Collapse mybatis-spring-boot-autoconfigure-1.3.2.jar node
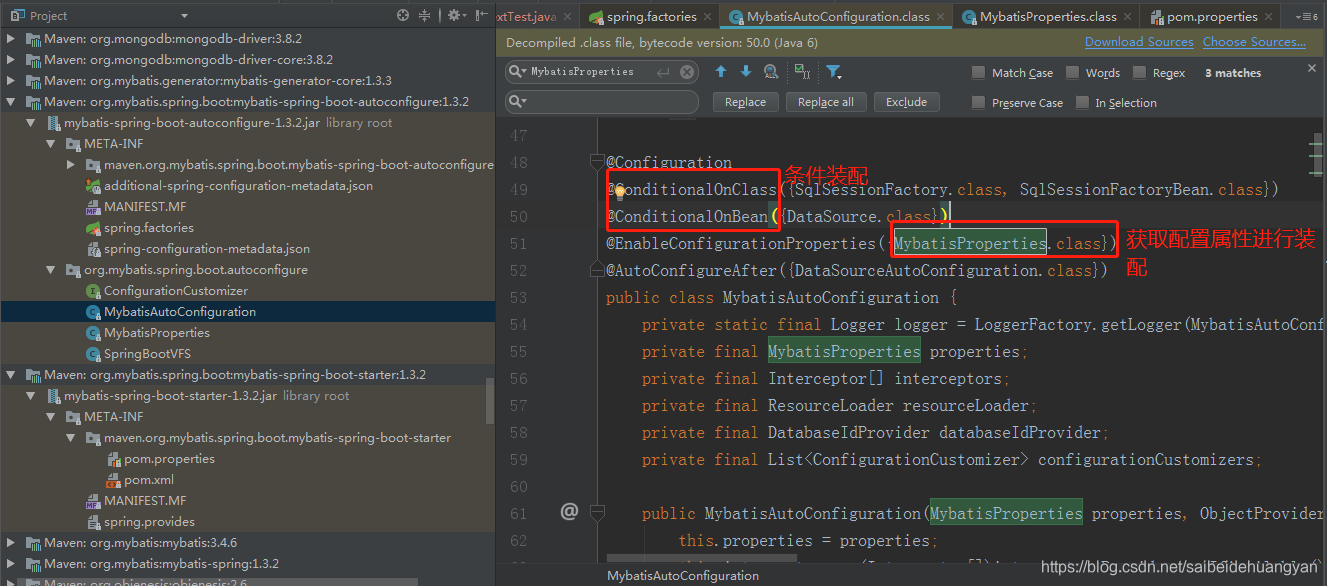1327x586 pixels. 31,122
